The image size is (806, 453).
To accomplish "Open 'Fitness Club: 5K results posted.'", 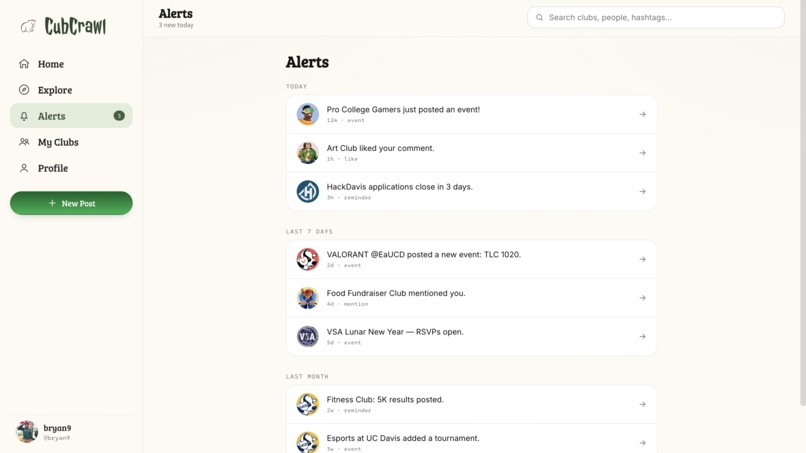I will click(x=471, y=404).
